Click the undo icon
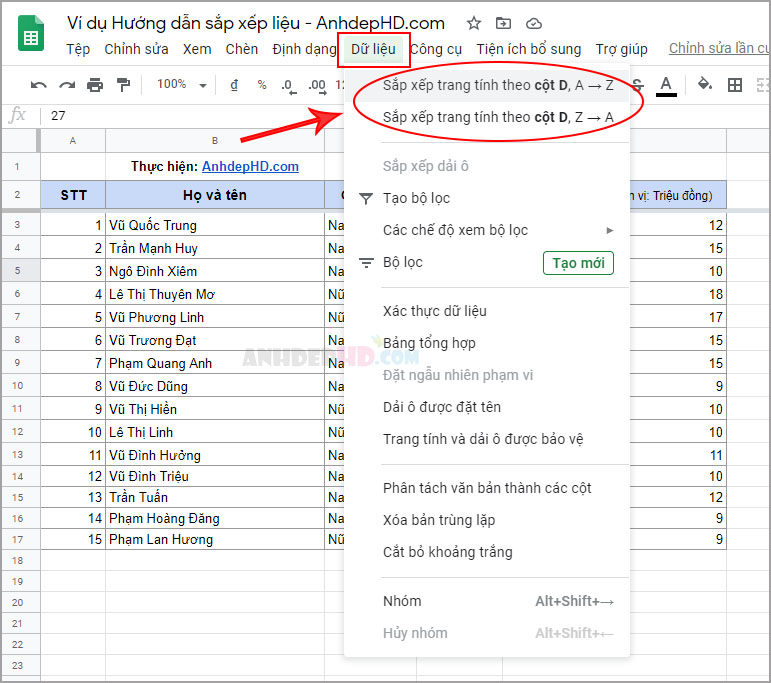The image size is (771, 683). [38, 85]
